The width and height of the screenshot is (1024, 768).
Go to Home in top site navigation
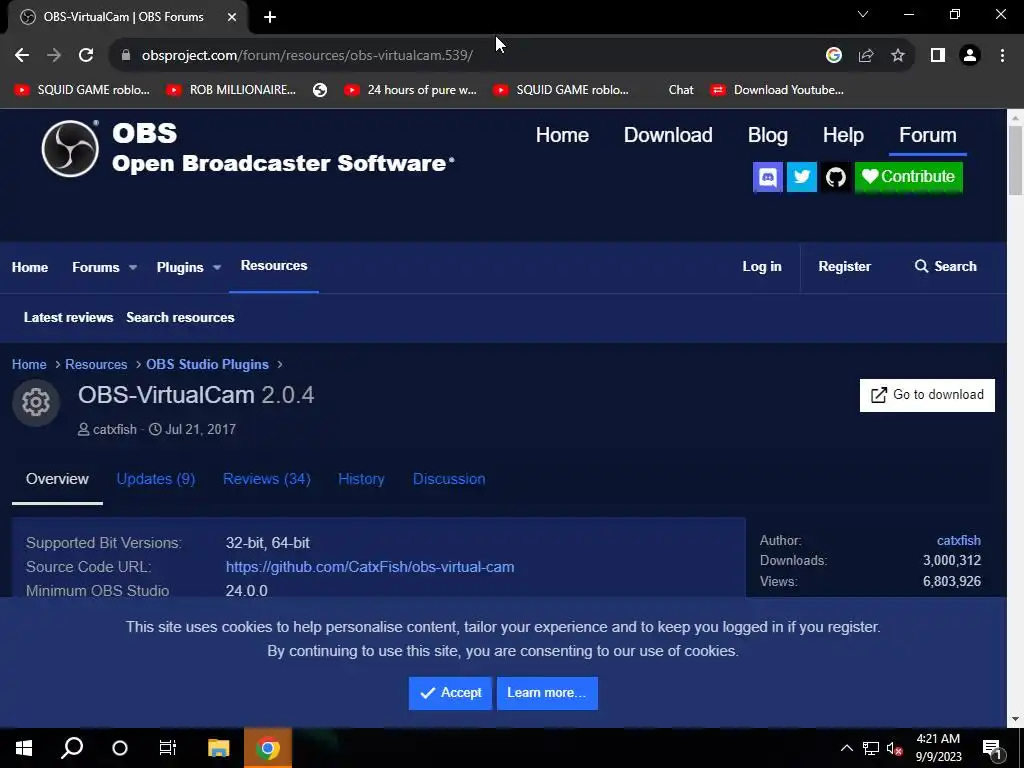tap(562, 135)
